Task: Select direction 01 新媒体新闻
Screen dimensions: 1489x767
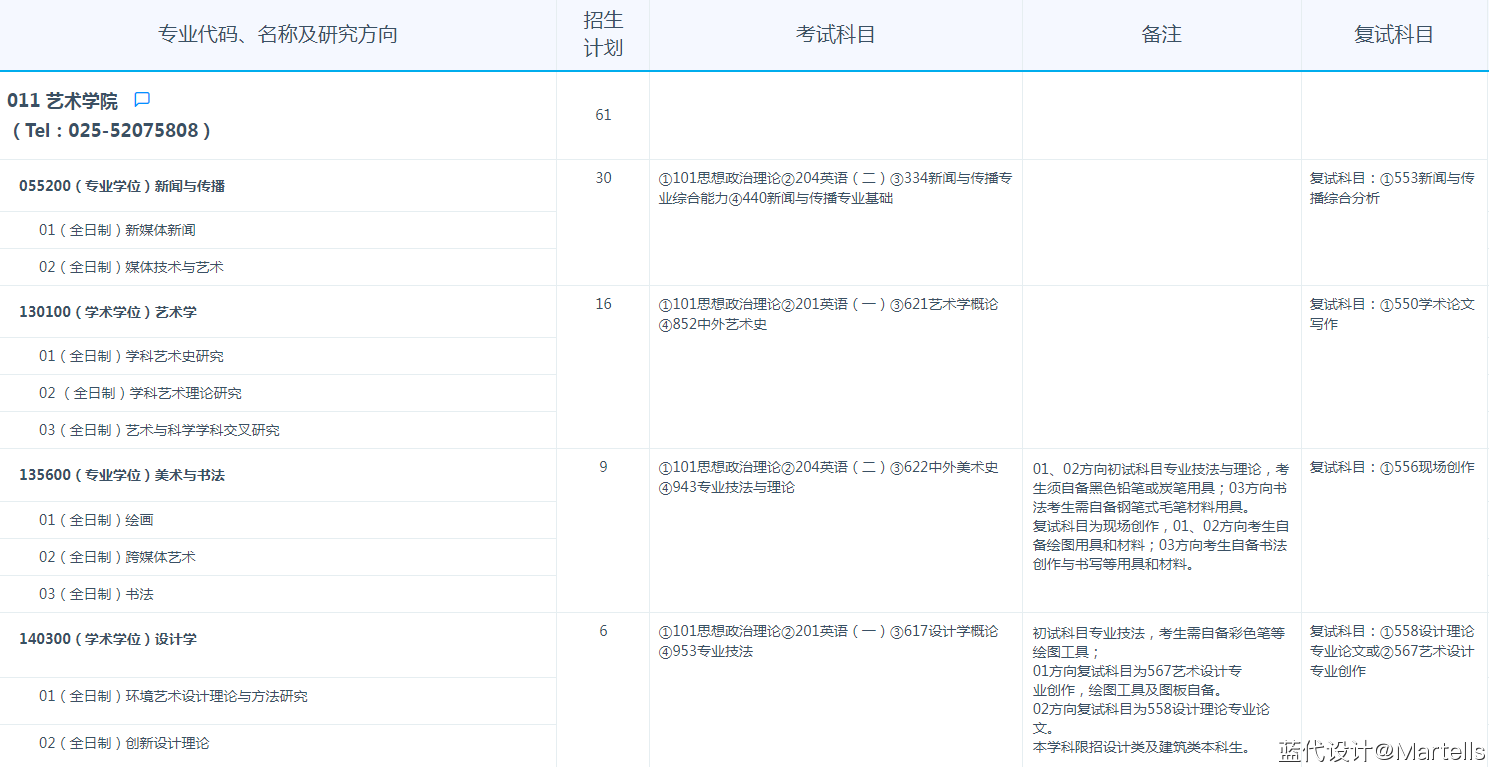Action: [x=117, y=230]
